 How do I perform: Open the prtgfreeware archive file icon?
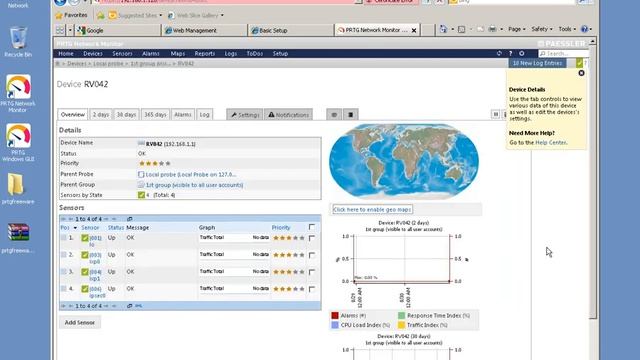click(18, 237)
